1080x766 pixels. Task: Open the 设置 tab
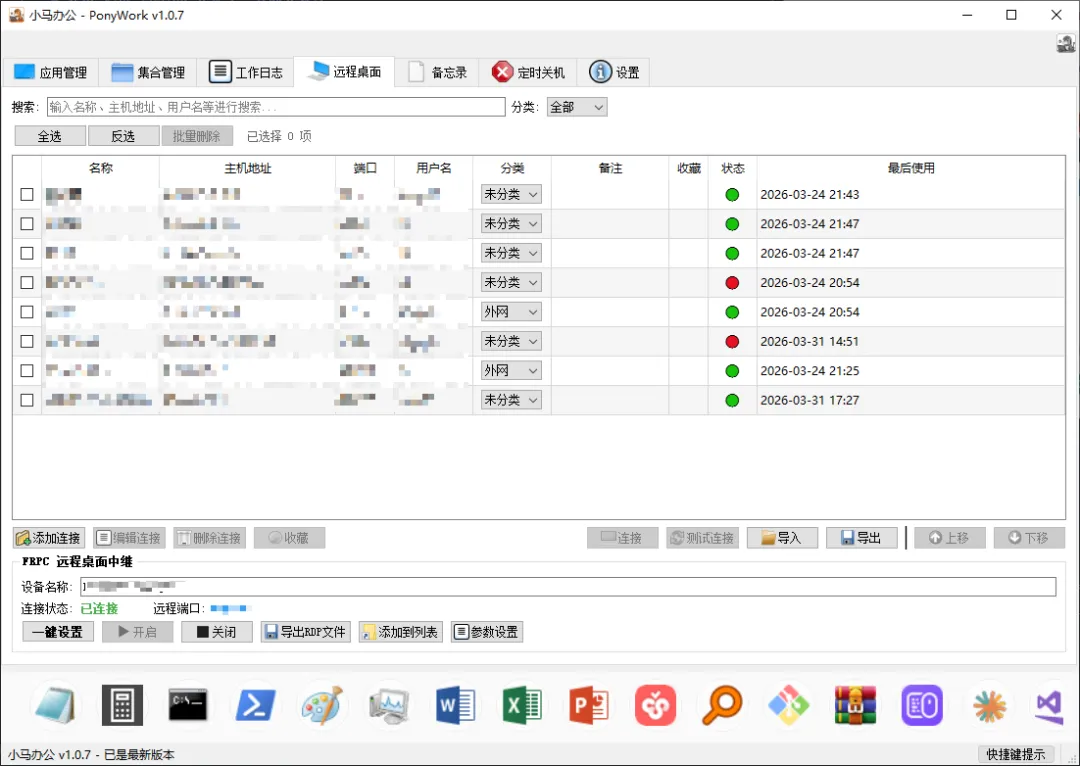tap(614, 72)
